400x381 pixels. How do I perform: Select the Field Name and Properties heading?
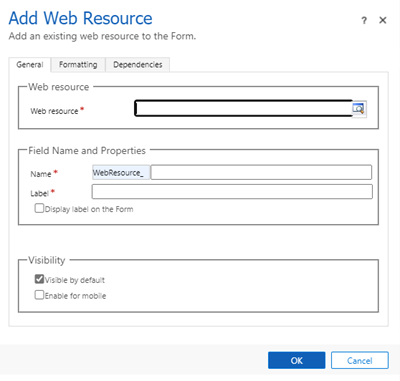pos(87,151)
